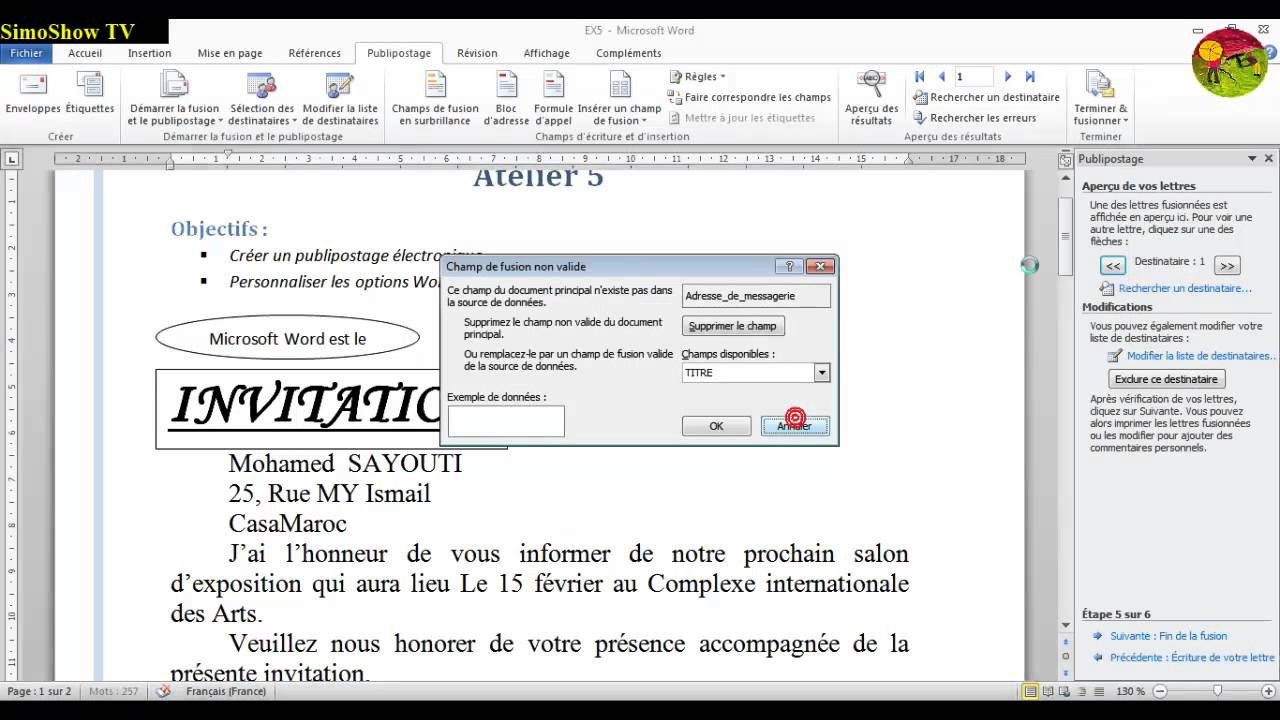Click Modifier la liste de destinataires icon
Image resolution: width=1280 pixels, height=720 pixels.
(340, 99)
